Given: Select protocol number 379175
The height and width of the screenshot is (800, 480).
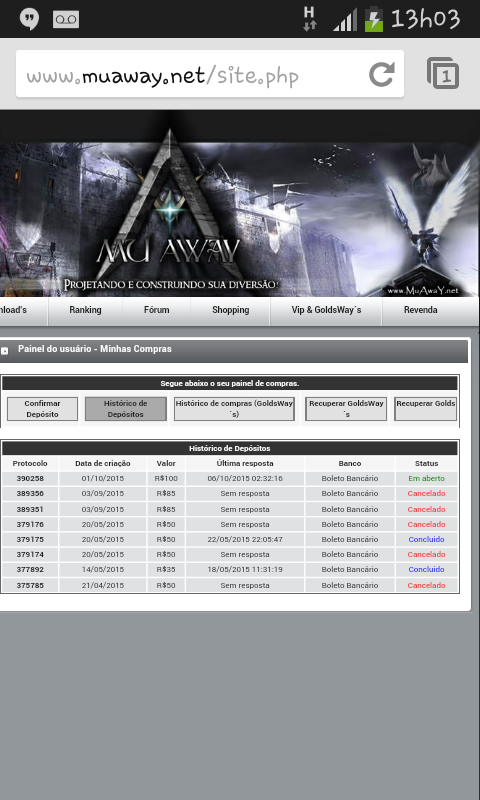Looking at the screenshot, I should click(x=30, y=539).
